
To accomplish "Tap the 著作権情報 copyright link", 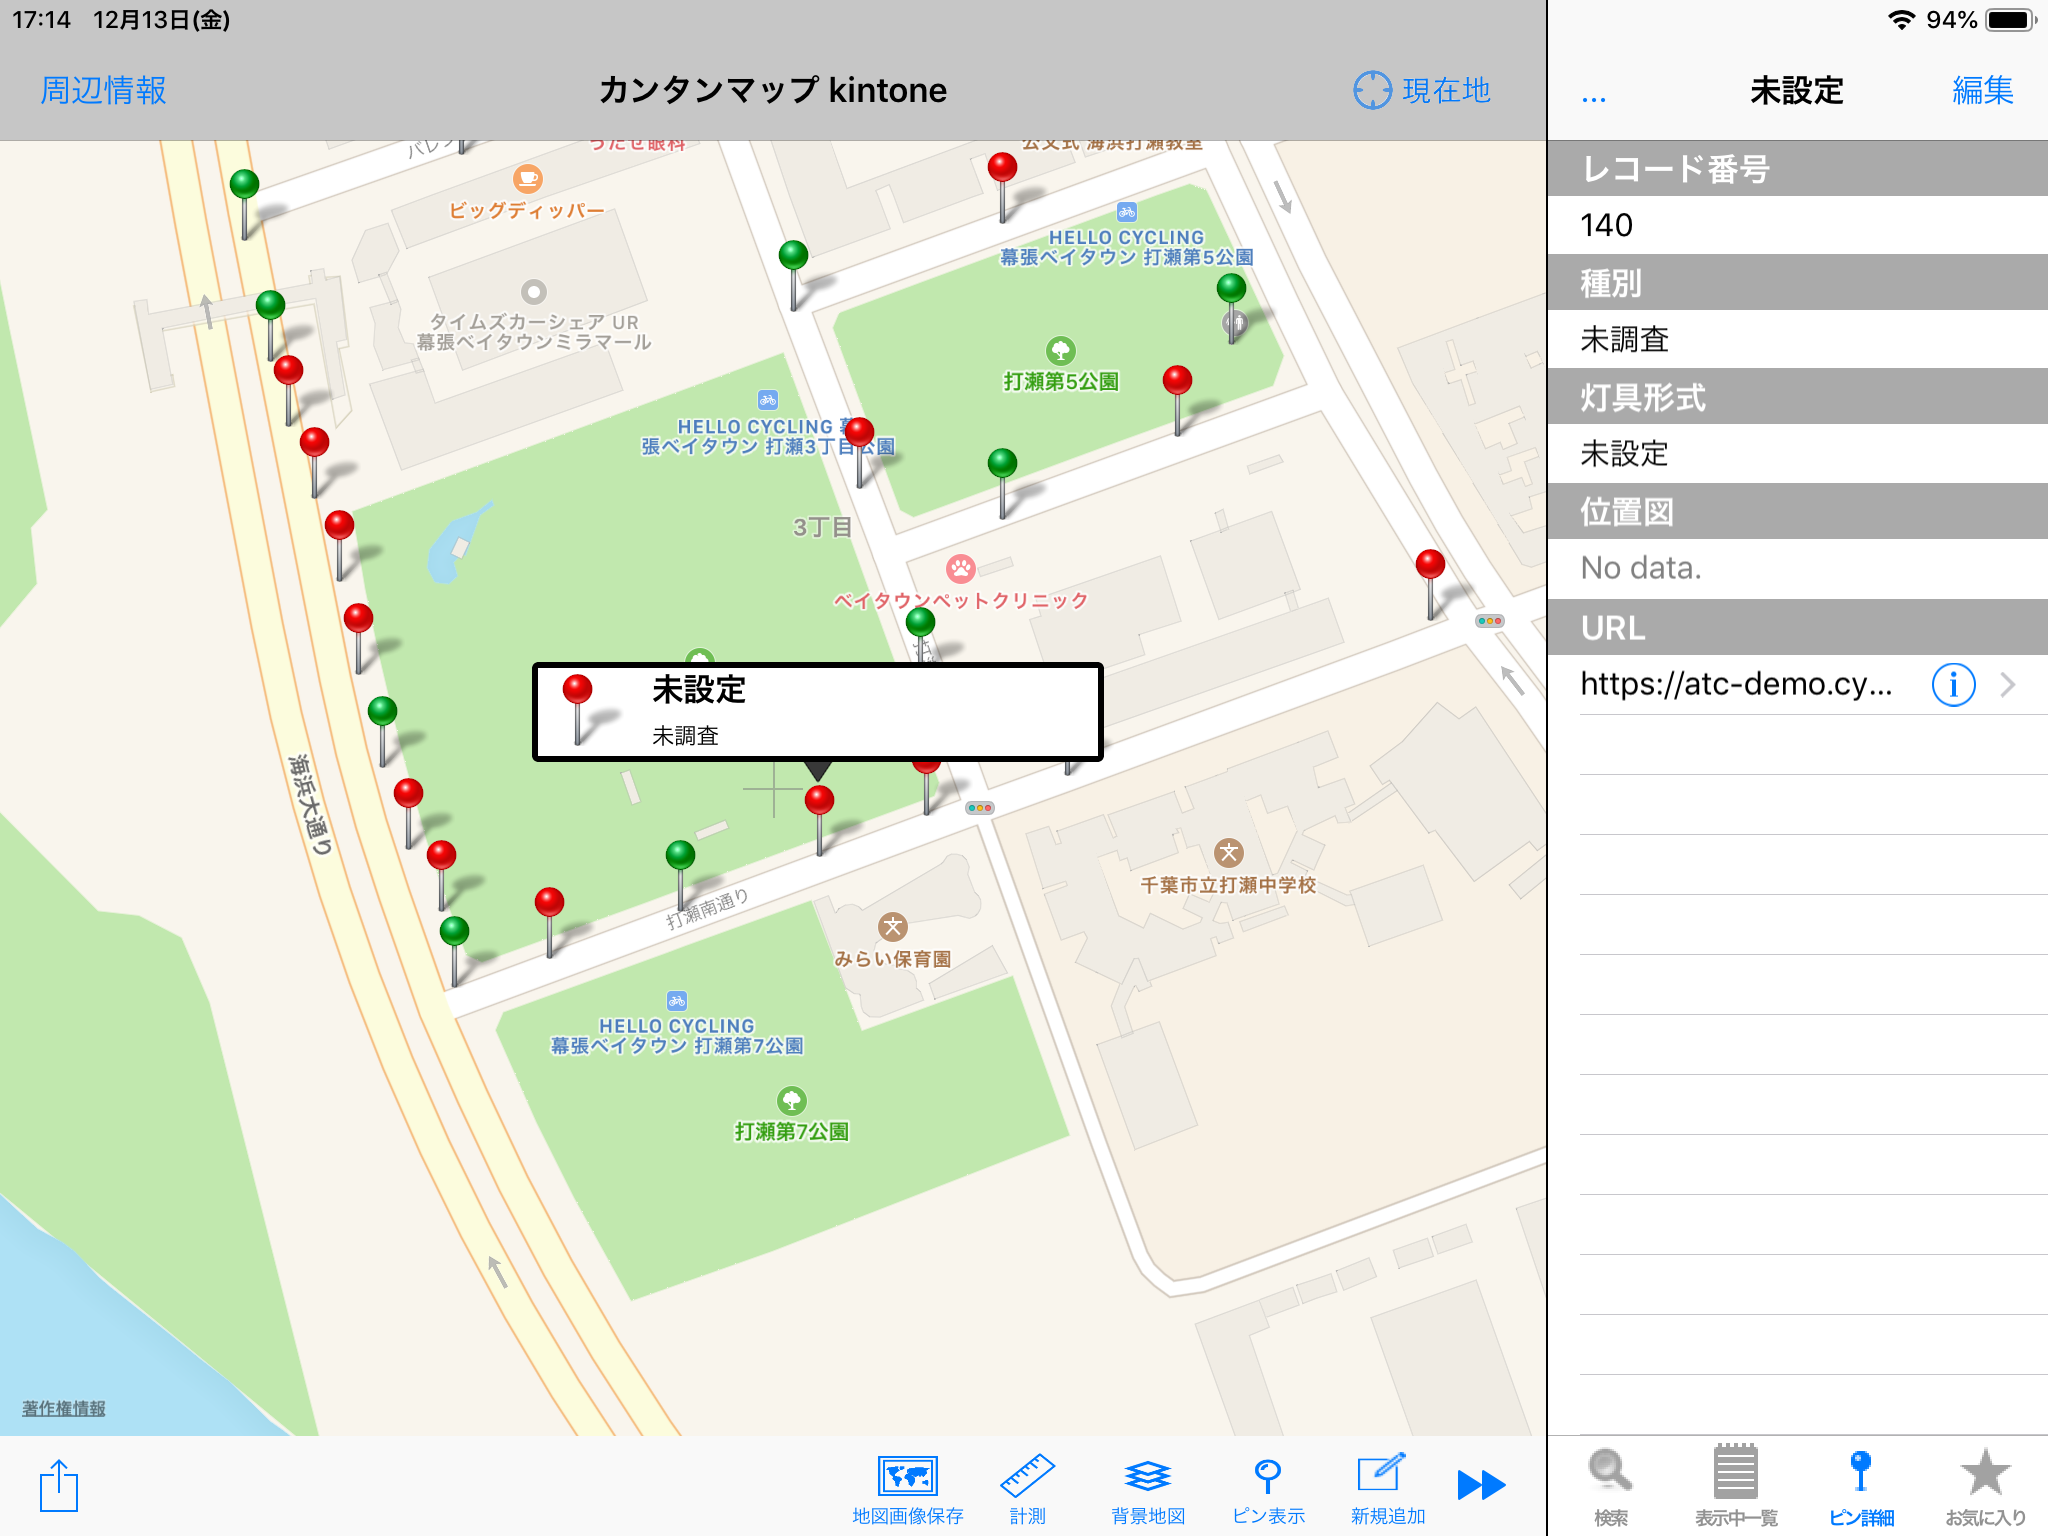I will [x=64, y=1408].
